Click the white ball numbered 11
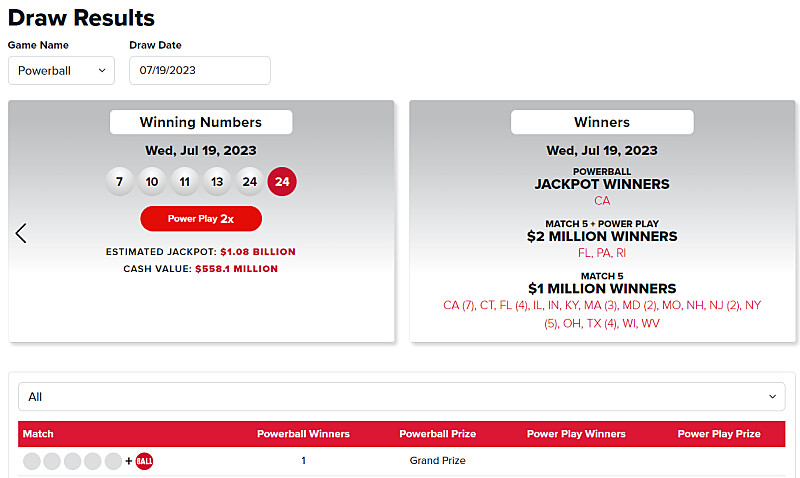This screenshot has width=800, height=478. [x=185, y=182]
